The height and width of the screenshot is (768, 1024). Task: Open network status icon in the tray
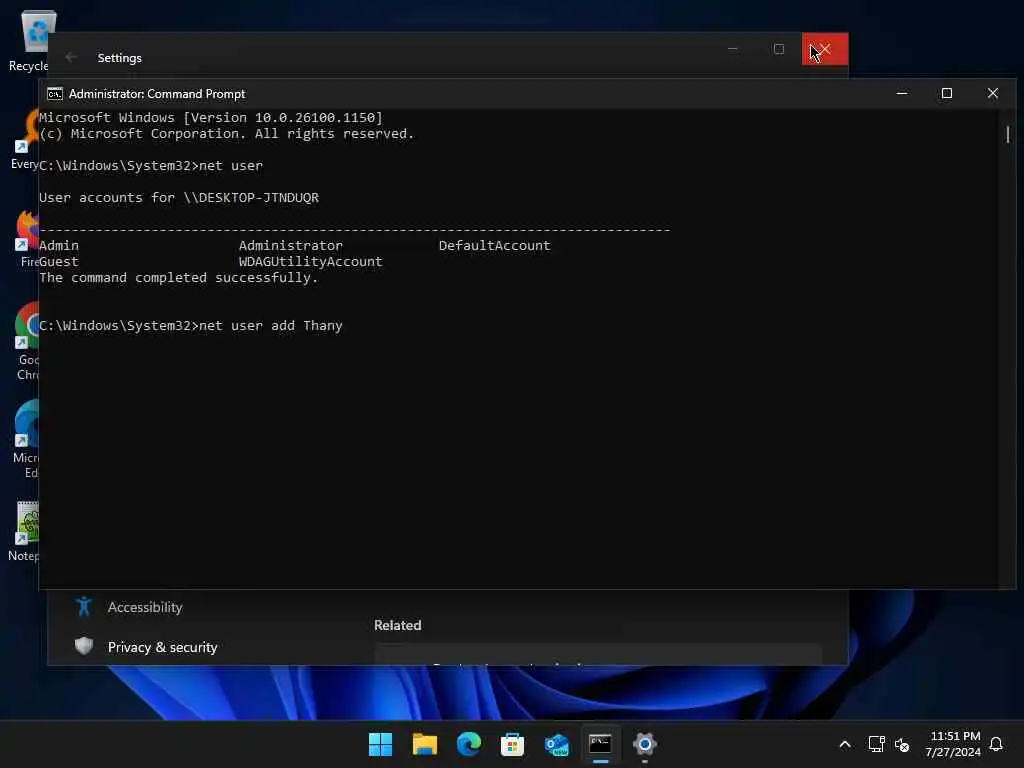876,744
